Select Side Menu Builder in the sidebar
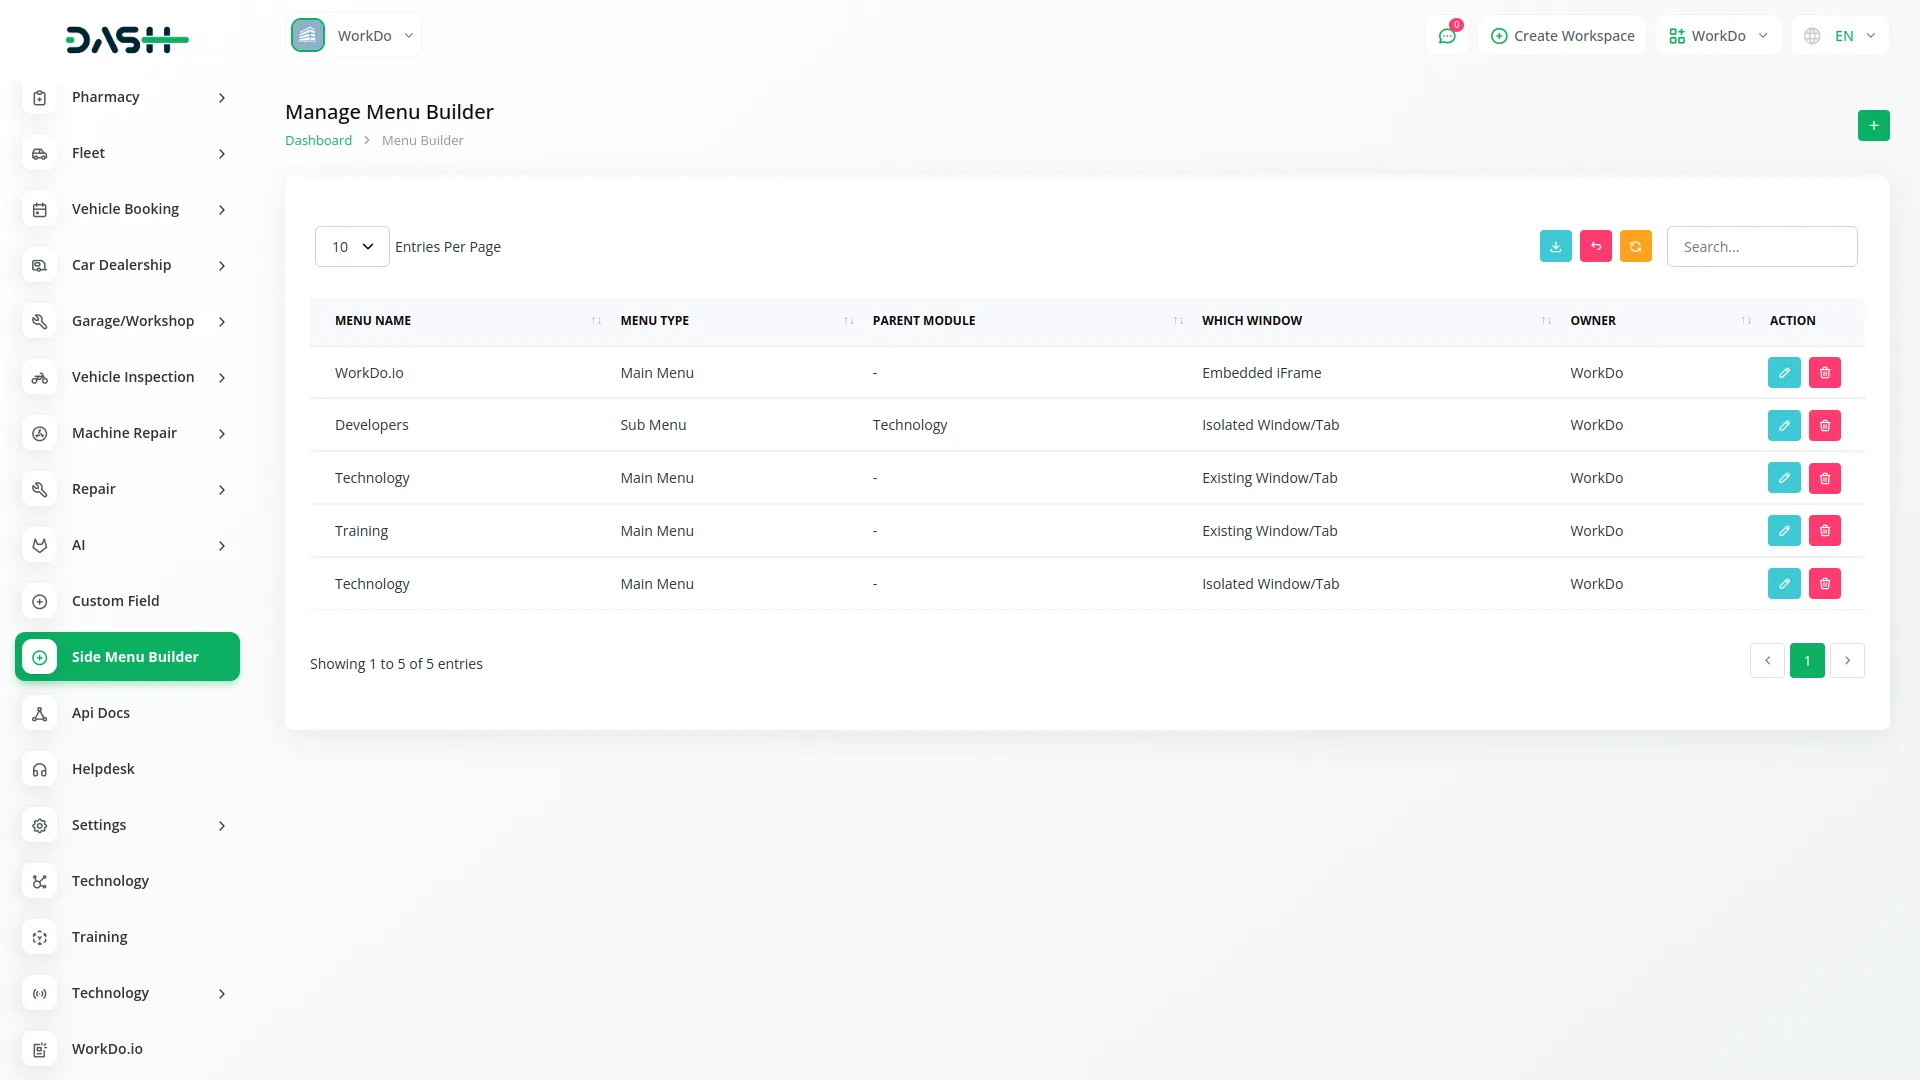This screenshot has height=1080, width=1920. 126,657
